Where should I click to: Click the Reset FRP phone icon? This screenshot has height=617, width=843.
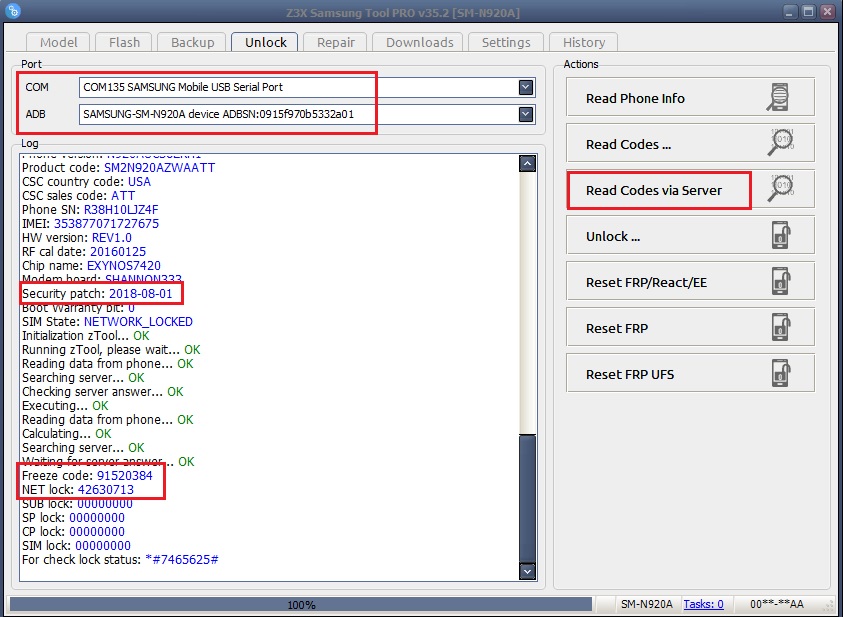(x=781, y=327)
